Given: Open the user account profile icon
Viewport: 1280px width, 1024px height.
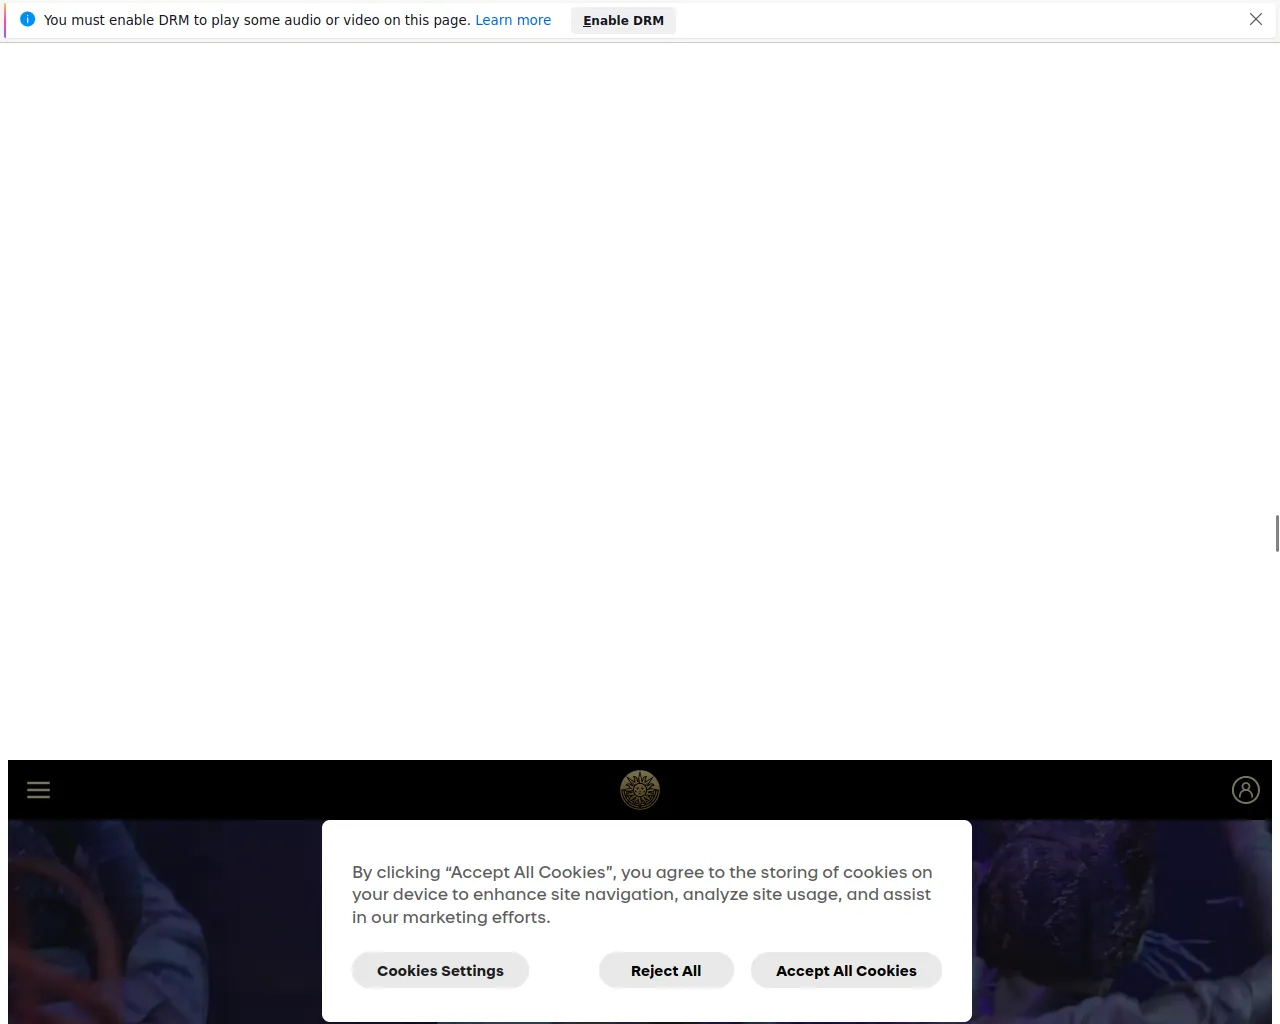Looking at the screenshot, I should (x=1245, y=790).
